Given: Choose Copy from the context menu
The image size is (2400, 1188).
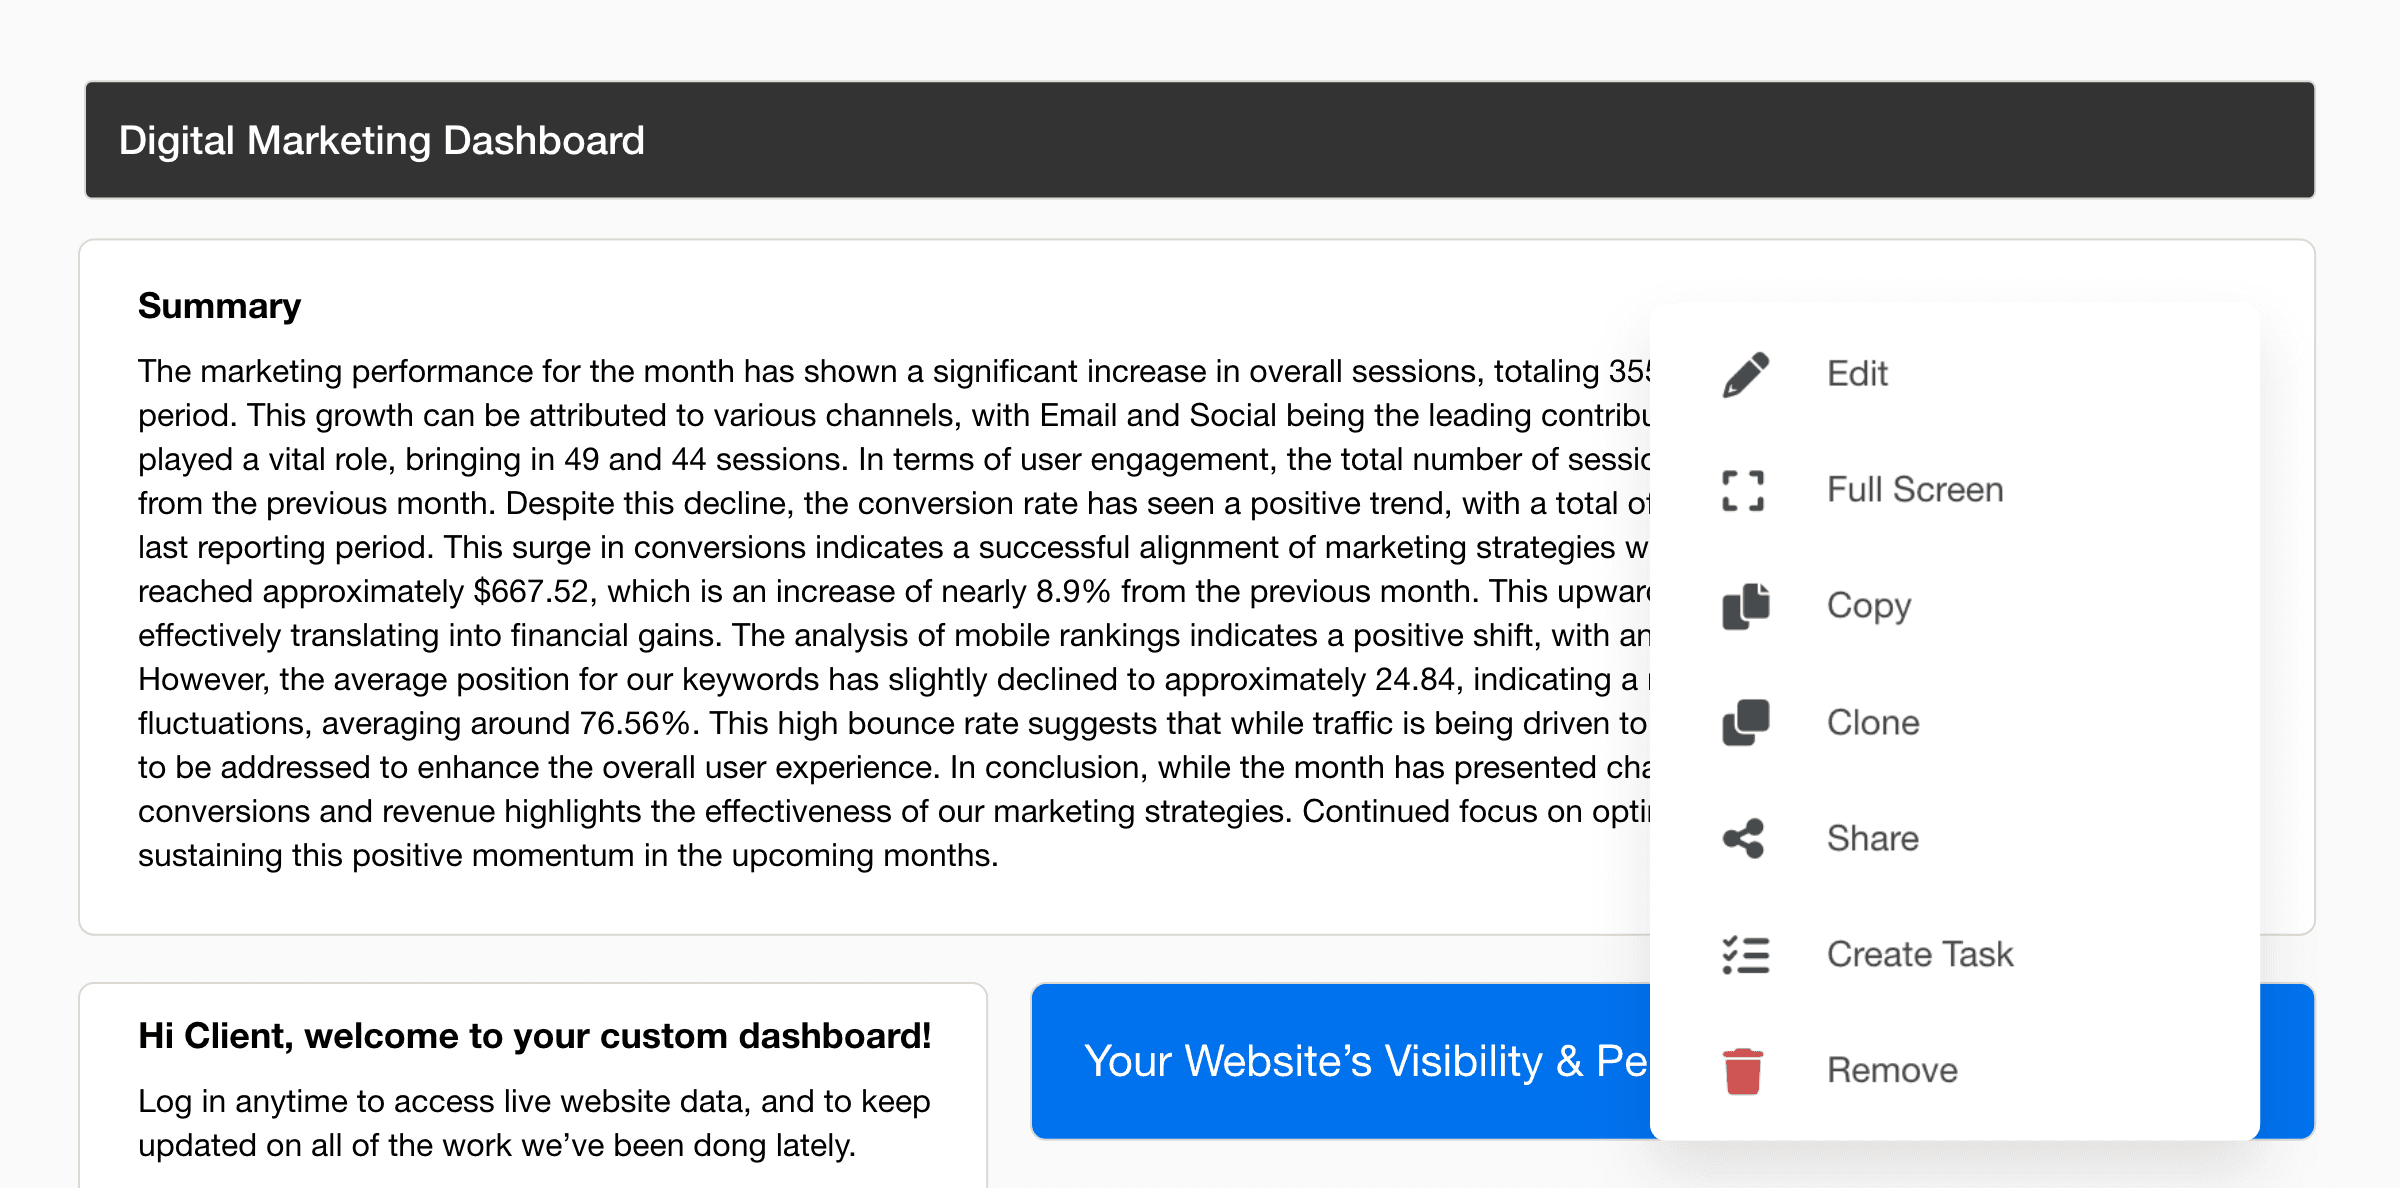Looking at the screenshot, I should (1868, 605).
